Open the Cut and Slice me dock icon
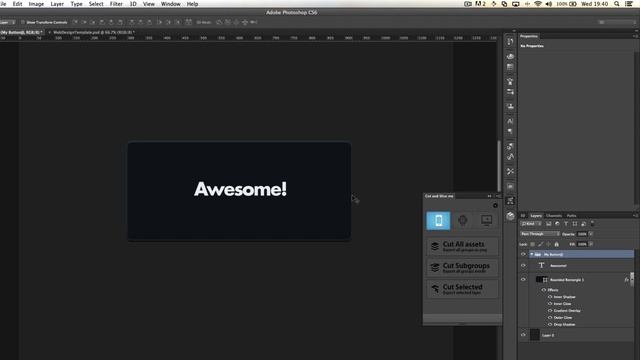 510,201
